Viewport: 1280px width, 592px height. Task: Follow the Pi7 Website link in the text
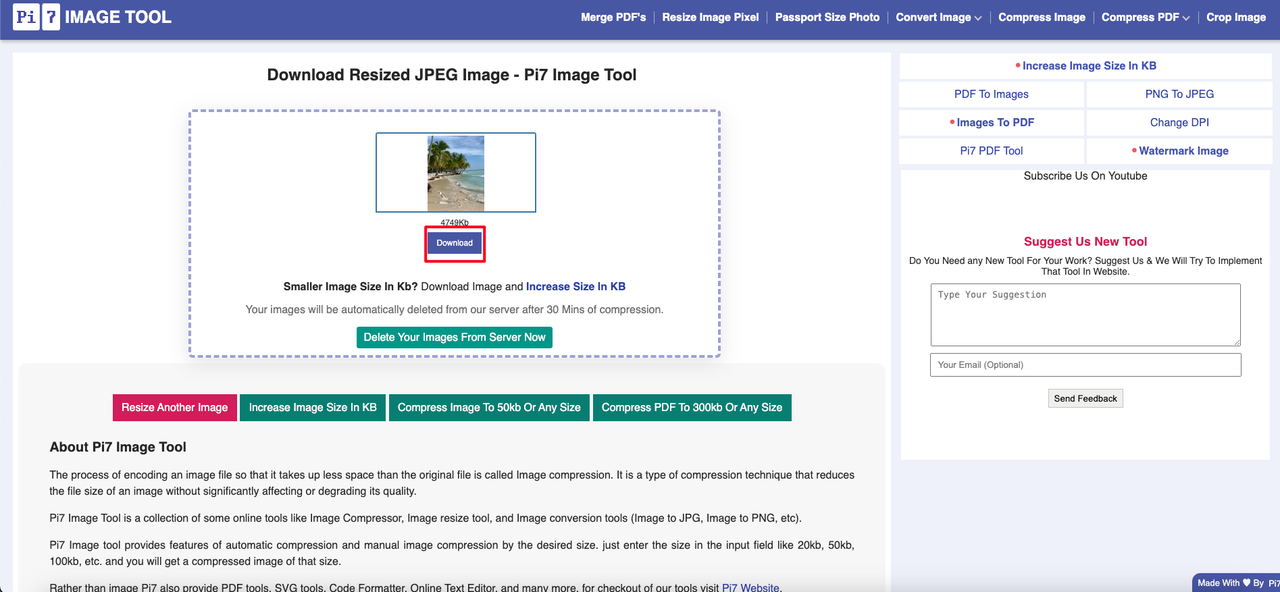(750, 587)
